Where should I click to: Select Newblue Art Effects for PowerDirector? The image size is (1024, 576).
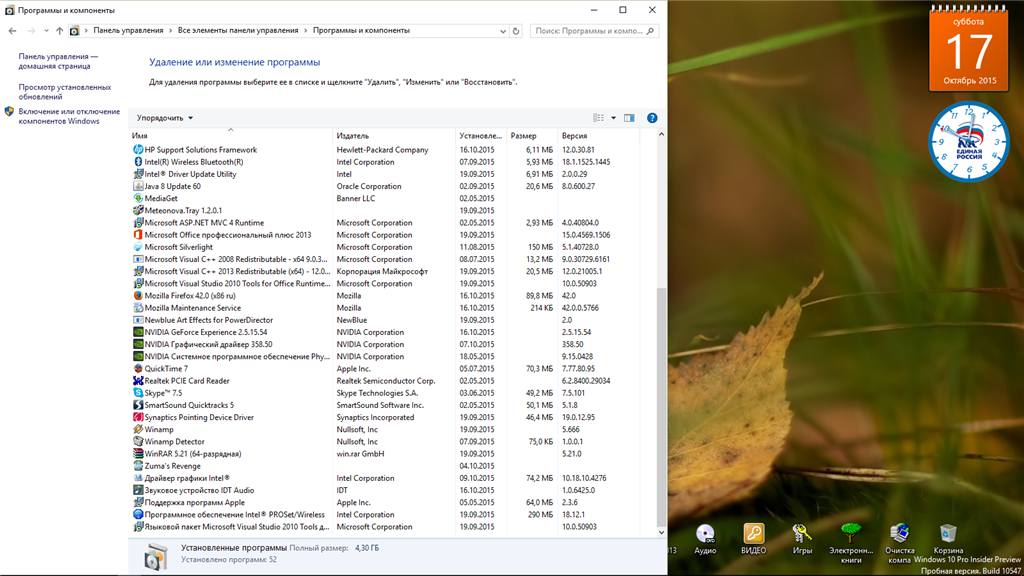383,320
